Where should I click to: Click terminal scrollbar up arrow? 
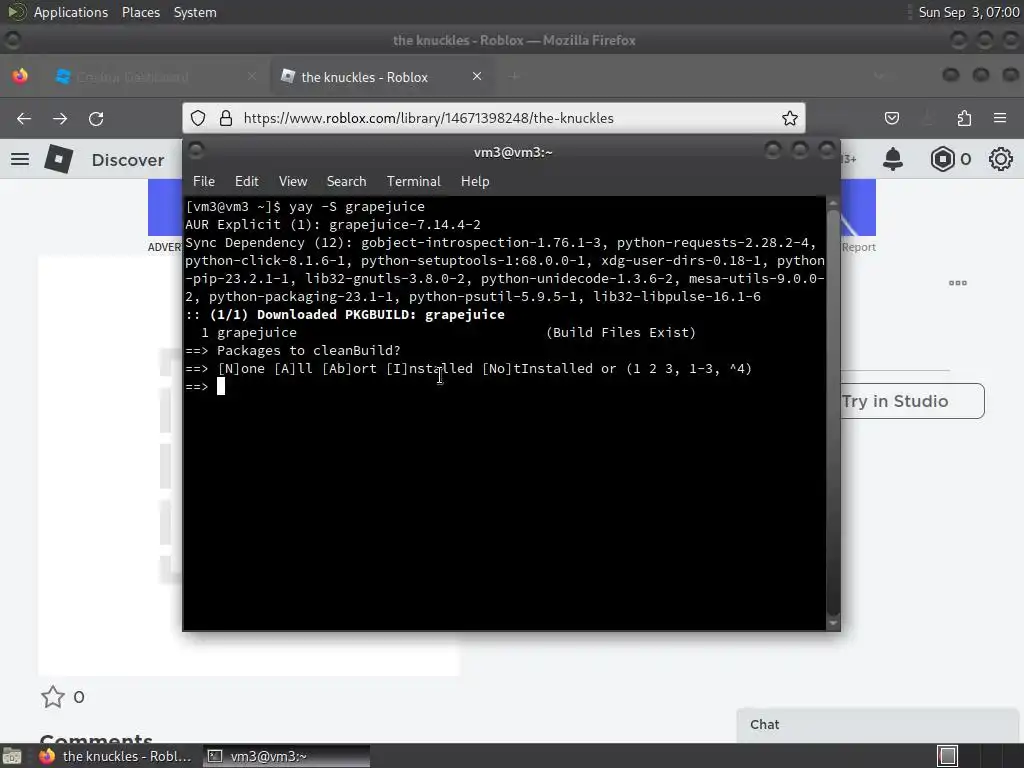pyautogui.click(x=833, y=203)
